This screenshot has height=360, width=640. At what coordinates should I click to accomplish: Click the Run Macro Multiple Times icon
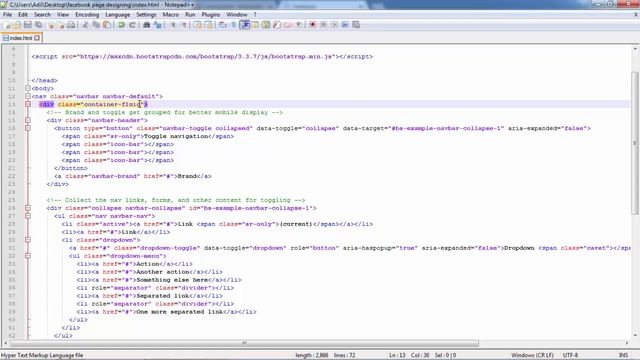click(345, 25)
